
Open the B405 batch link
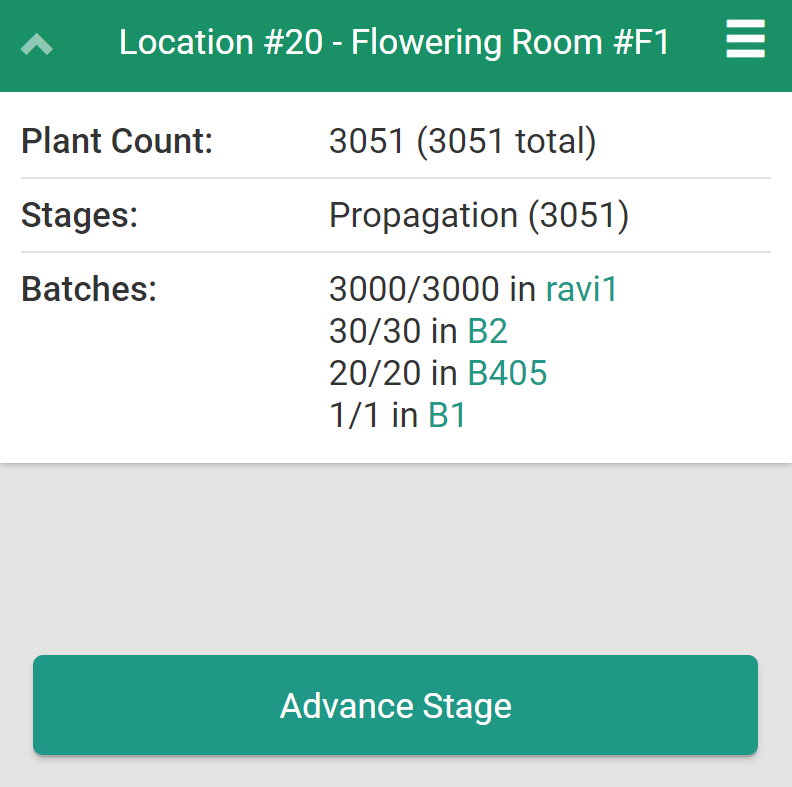(507, 373)
